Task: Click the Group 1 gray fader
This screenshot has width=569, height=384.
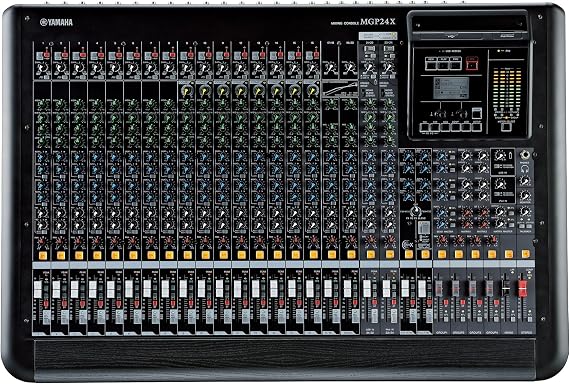Action: [x=438, y=288]
